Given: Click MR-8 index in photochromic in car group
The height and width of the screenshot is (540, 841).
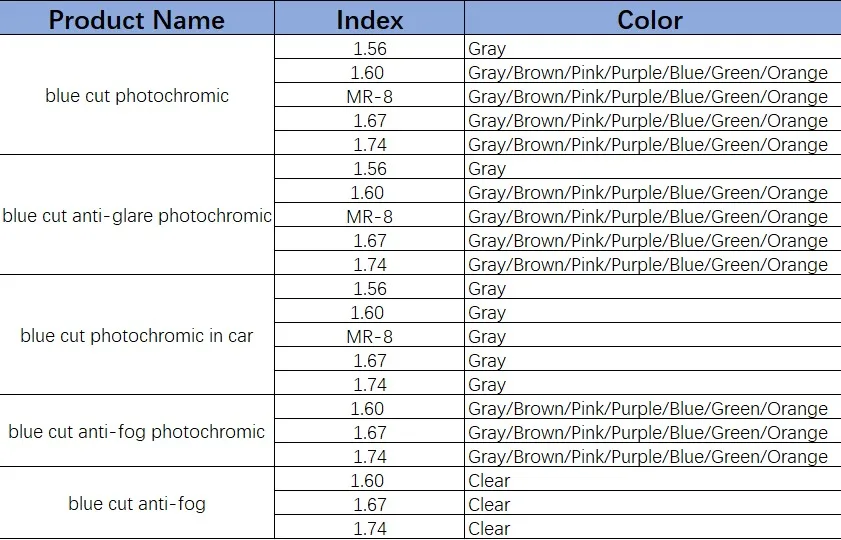Looking at the screenshot, I should [369, 336].
